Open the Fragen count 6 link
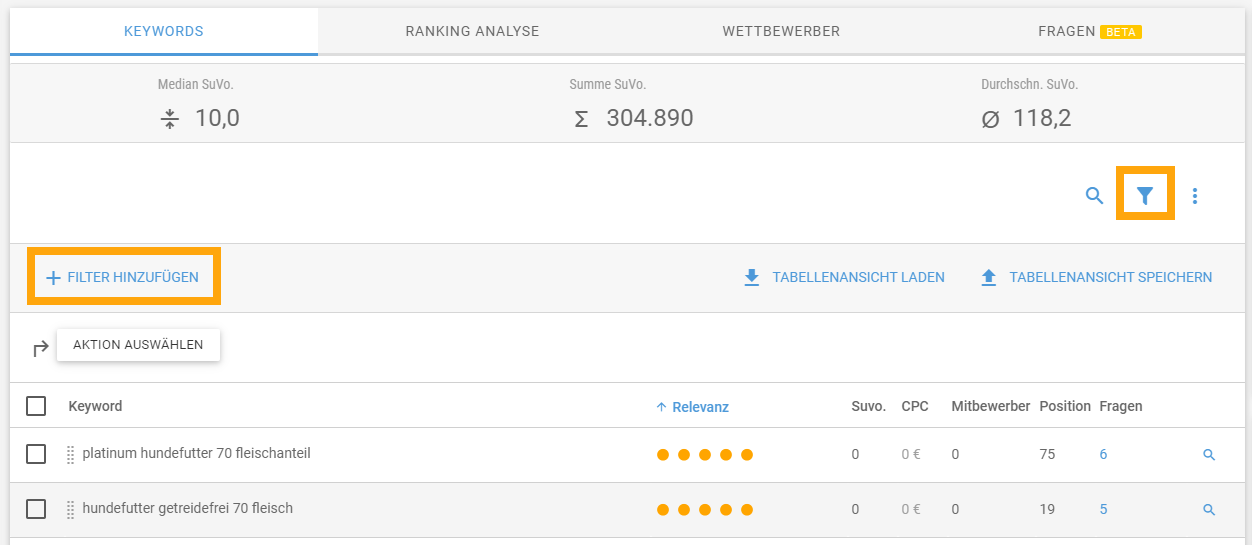Viewport: 1252px width, 545px height. coord(1103,454)
